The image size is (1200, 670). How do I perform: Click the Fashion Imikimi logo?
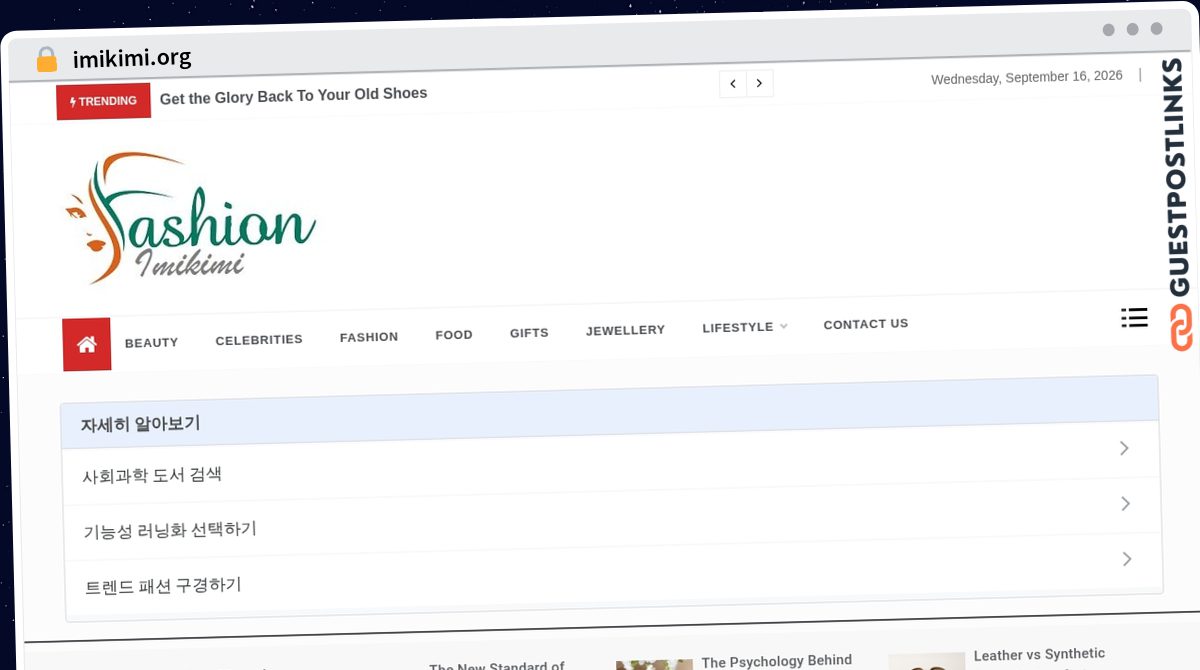pyautogui.click(x=191, y=218)
